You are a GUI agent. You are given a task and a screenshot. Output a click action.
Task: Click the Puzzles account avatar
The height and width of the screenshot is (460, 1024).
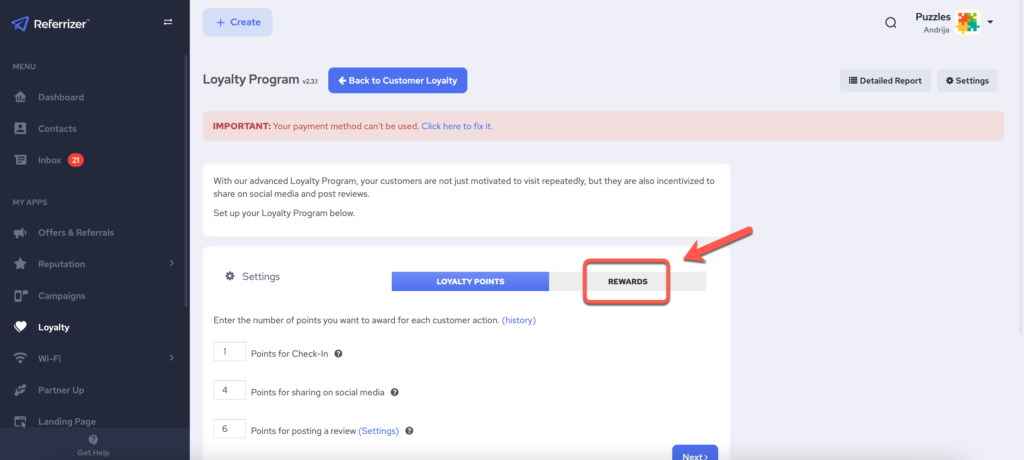point(967,22)
